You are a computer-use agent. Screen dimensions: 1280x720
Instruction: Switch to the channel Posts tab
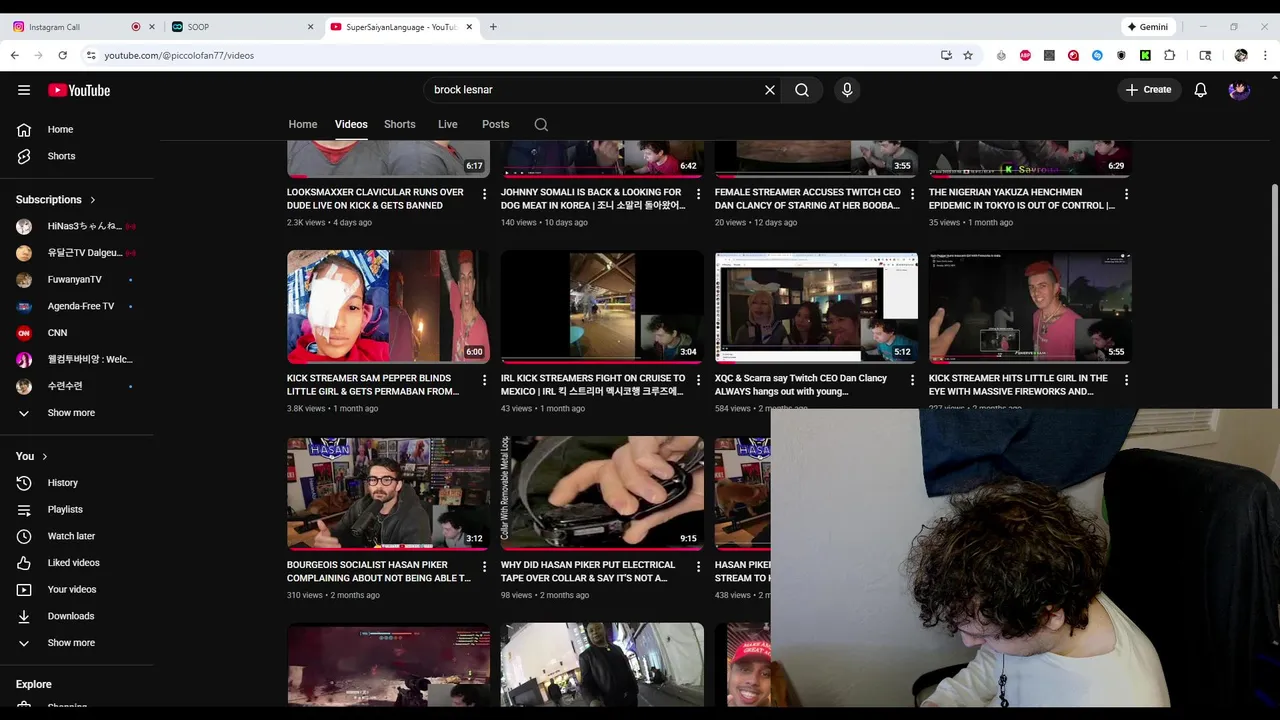pos(496,125)
